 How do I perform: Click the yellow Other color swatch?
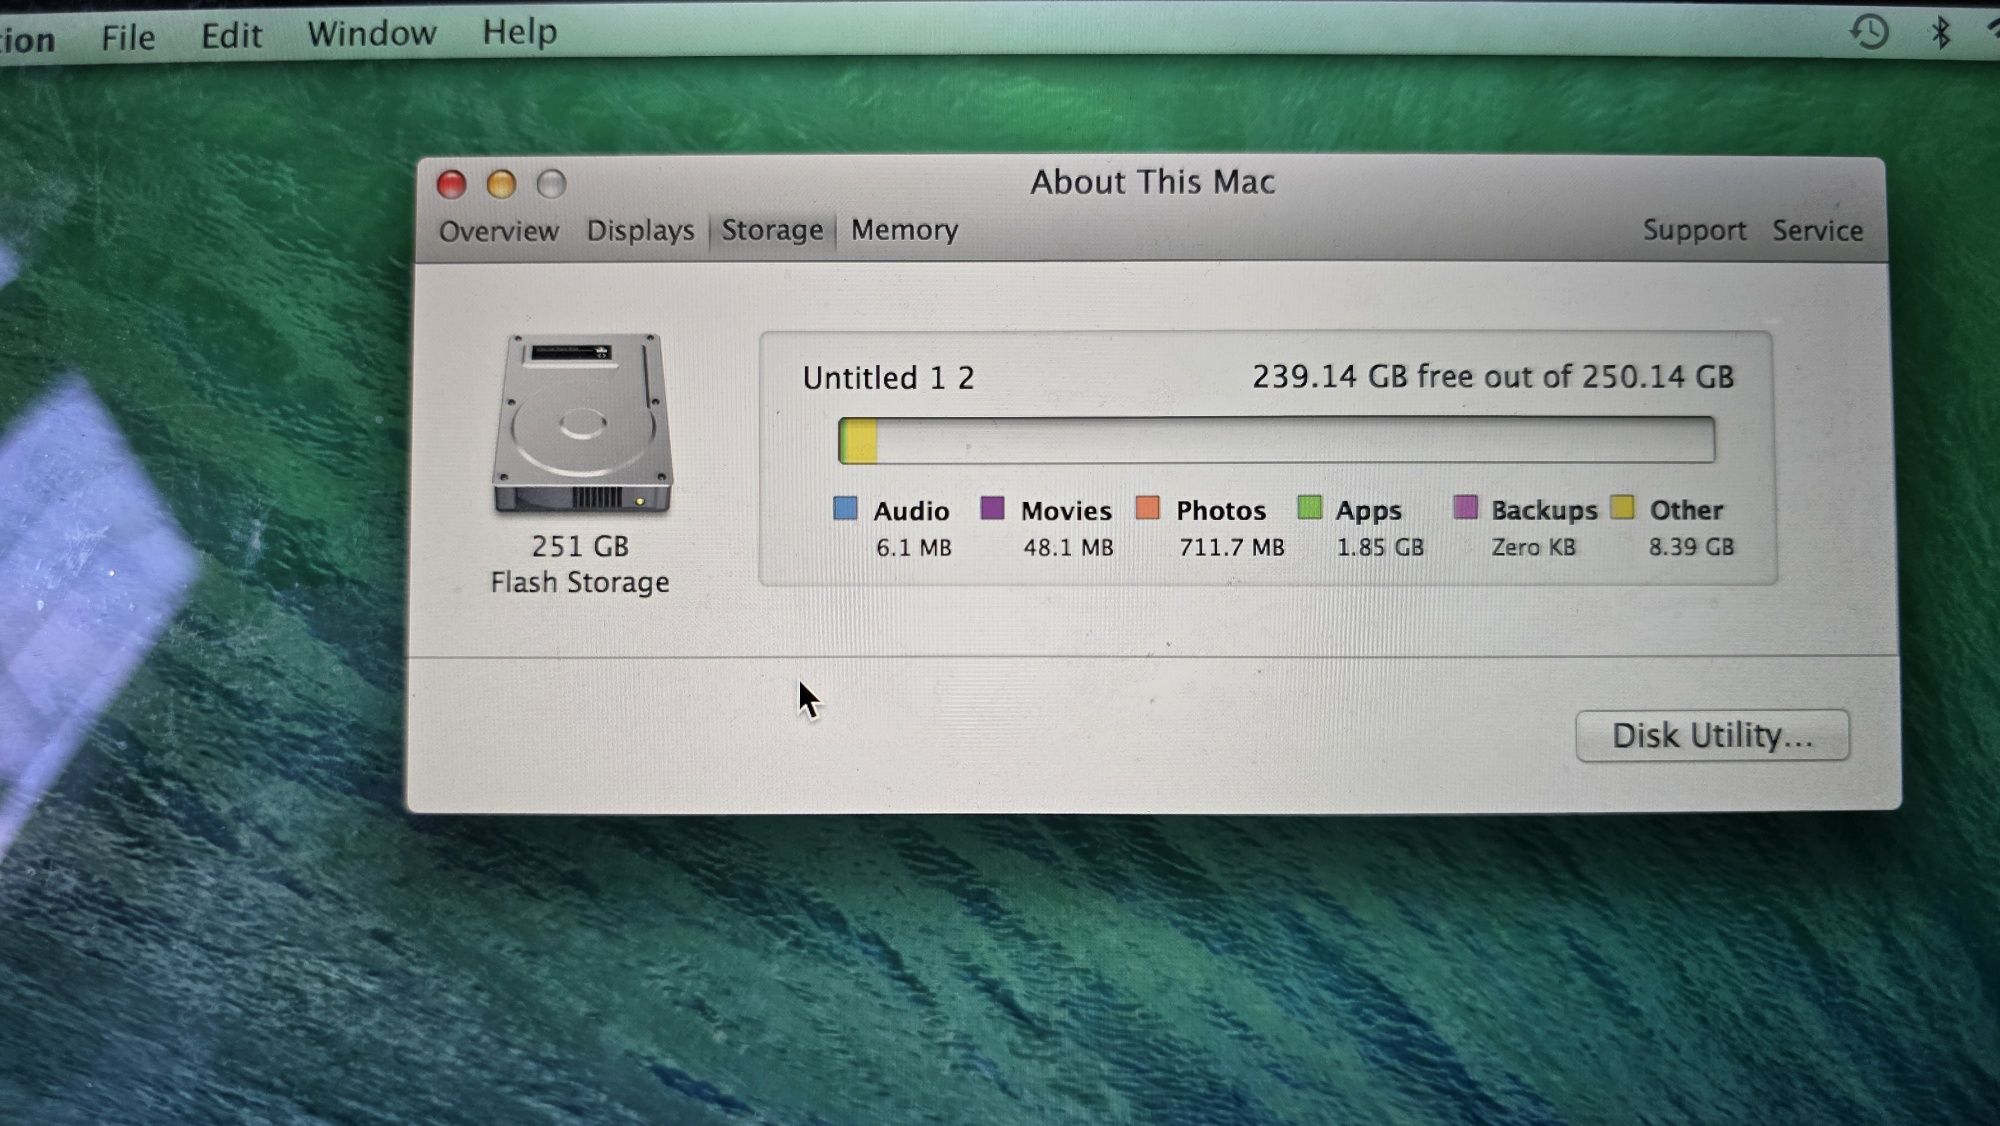(1622, 507)
